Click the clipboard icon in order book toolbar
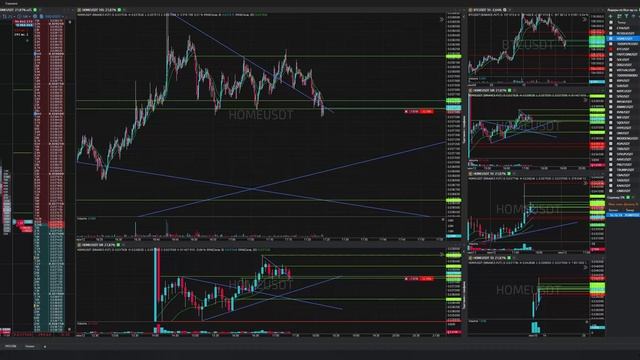 pyautogui.click(x=41, y=16)
